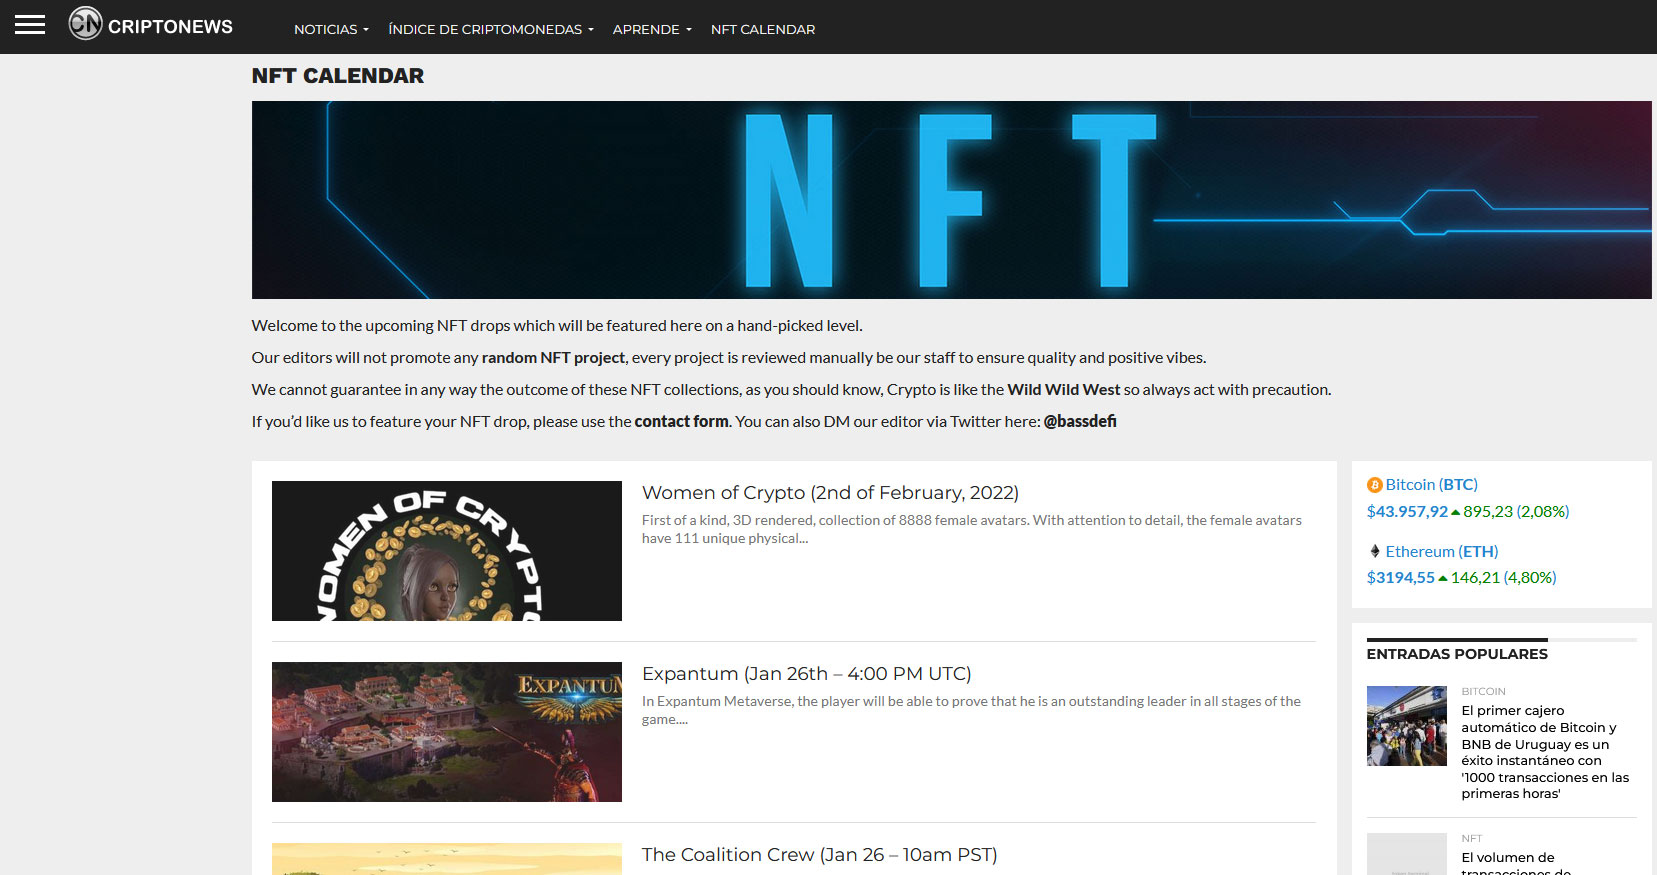Click the large NFT banner image
This screenshot has width=1657, height=875.
[951, 200]
